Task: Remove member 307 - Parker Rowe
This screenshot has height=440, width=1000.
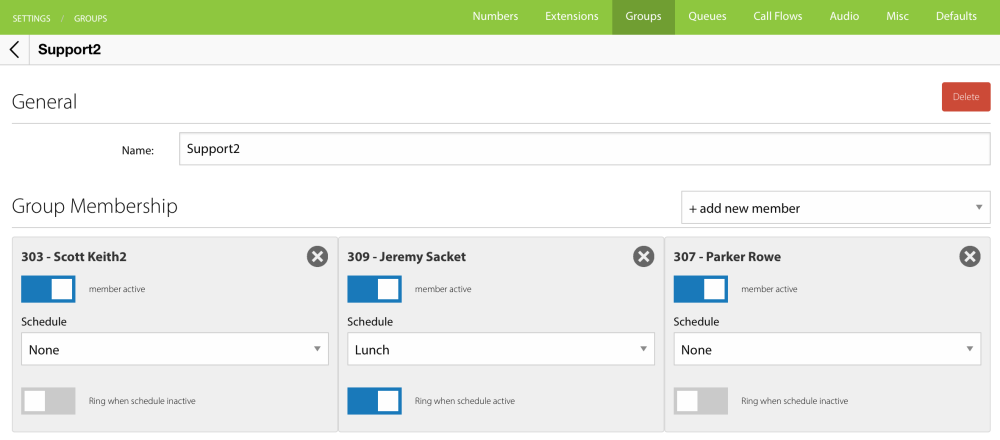Action: point(970,257)
